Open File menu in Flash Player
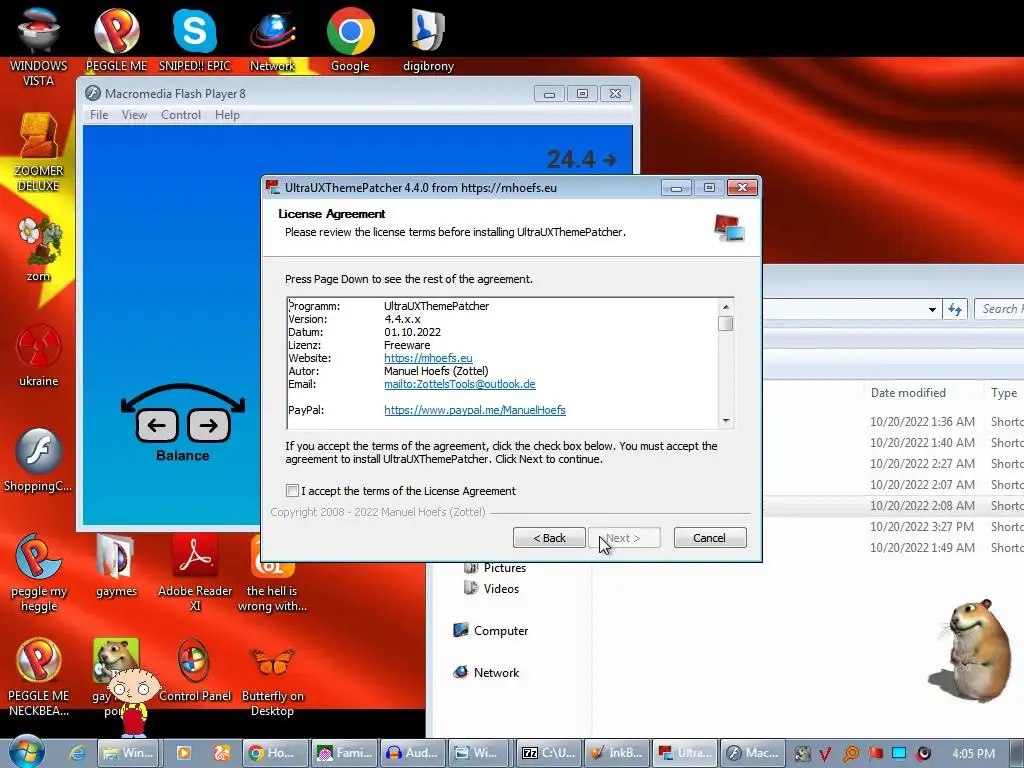Screen dimensions: 1024x768 pyautogui.click(x=99, y=115)
